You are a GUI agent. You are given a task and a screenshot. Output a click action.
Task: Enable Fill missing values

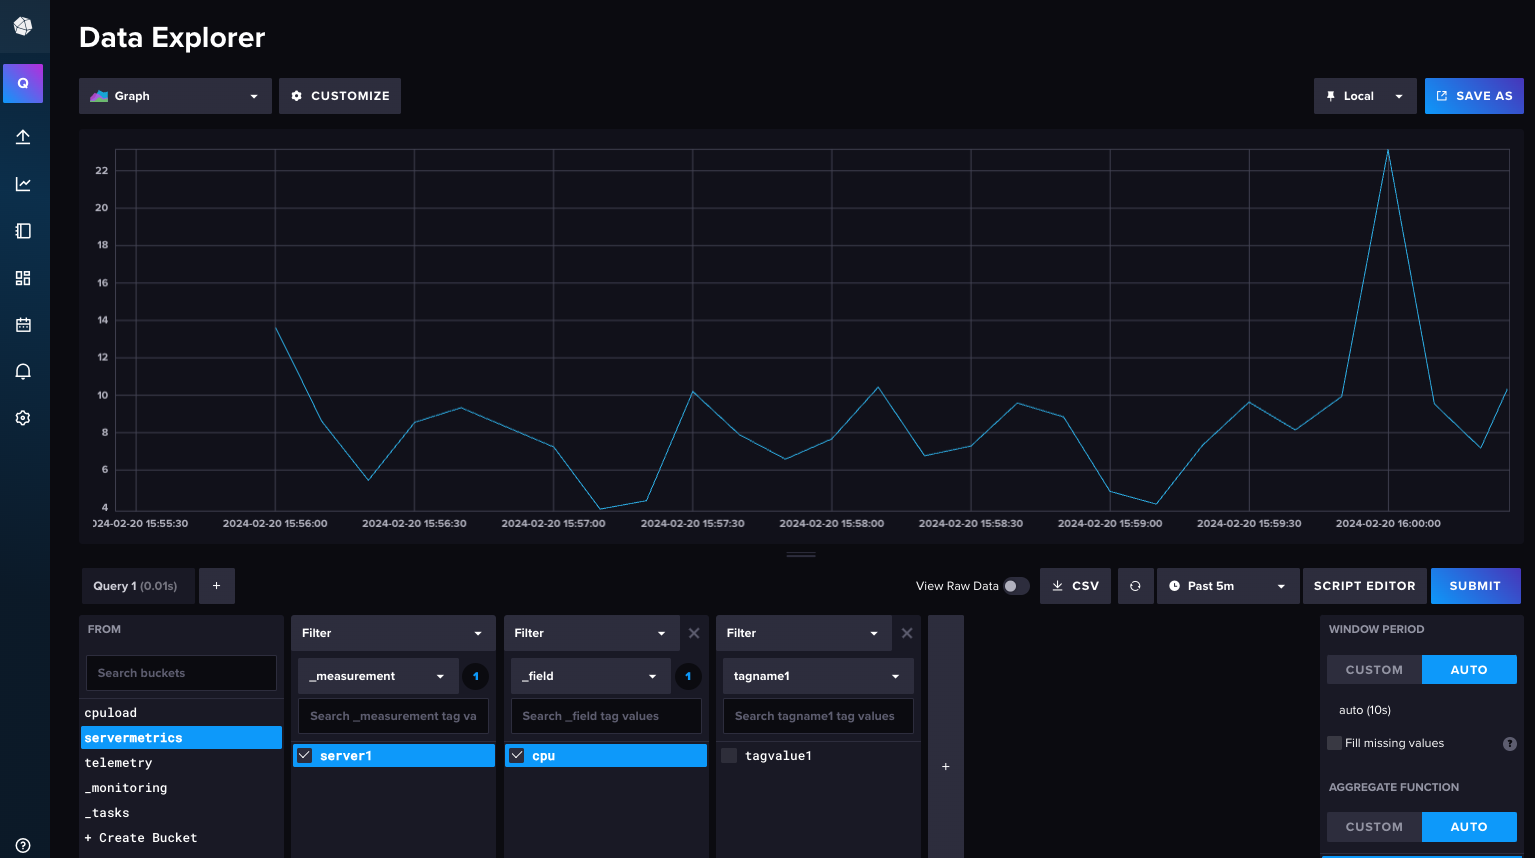[1334, 743]
